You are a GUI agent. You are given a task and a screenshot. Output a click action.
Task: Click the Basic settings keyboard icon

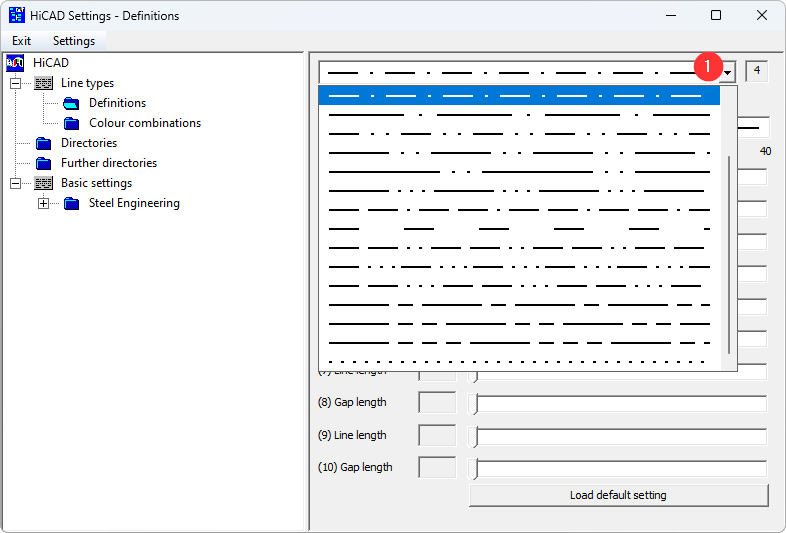pos(44,184)
